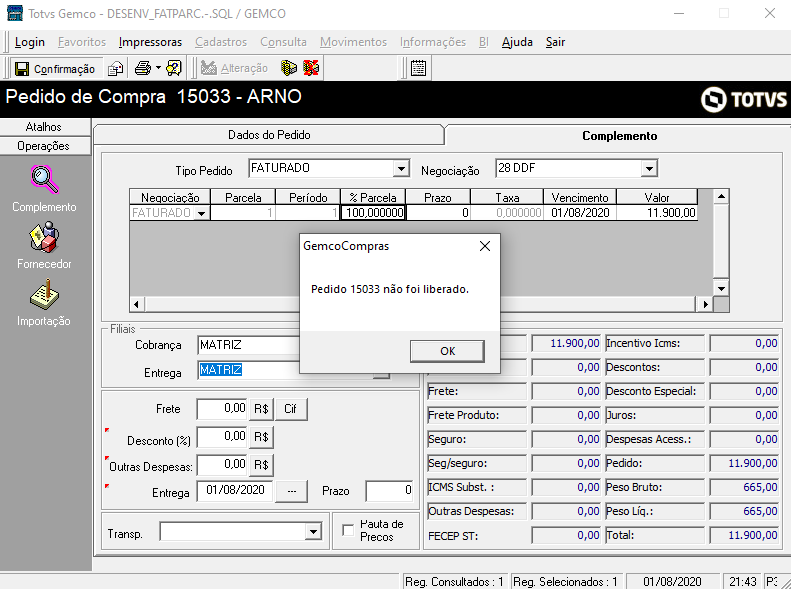791x589 pixels.
Task: Expand the Negociação 28 DDF dropdown
Action: pyautogui.click(x=649, y=168)
